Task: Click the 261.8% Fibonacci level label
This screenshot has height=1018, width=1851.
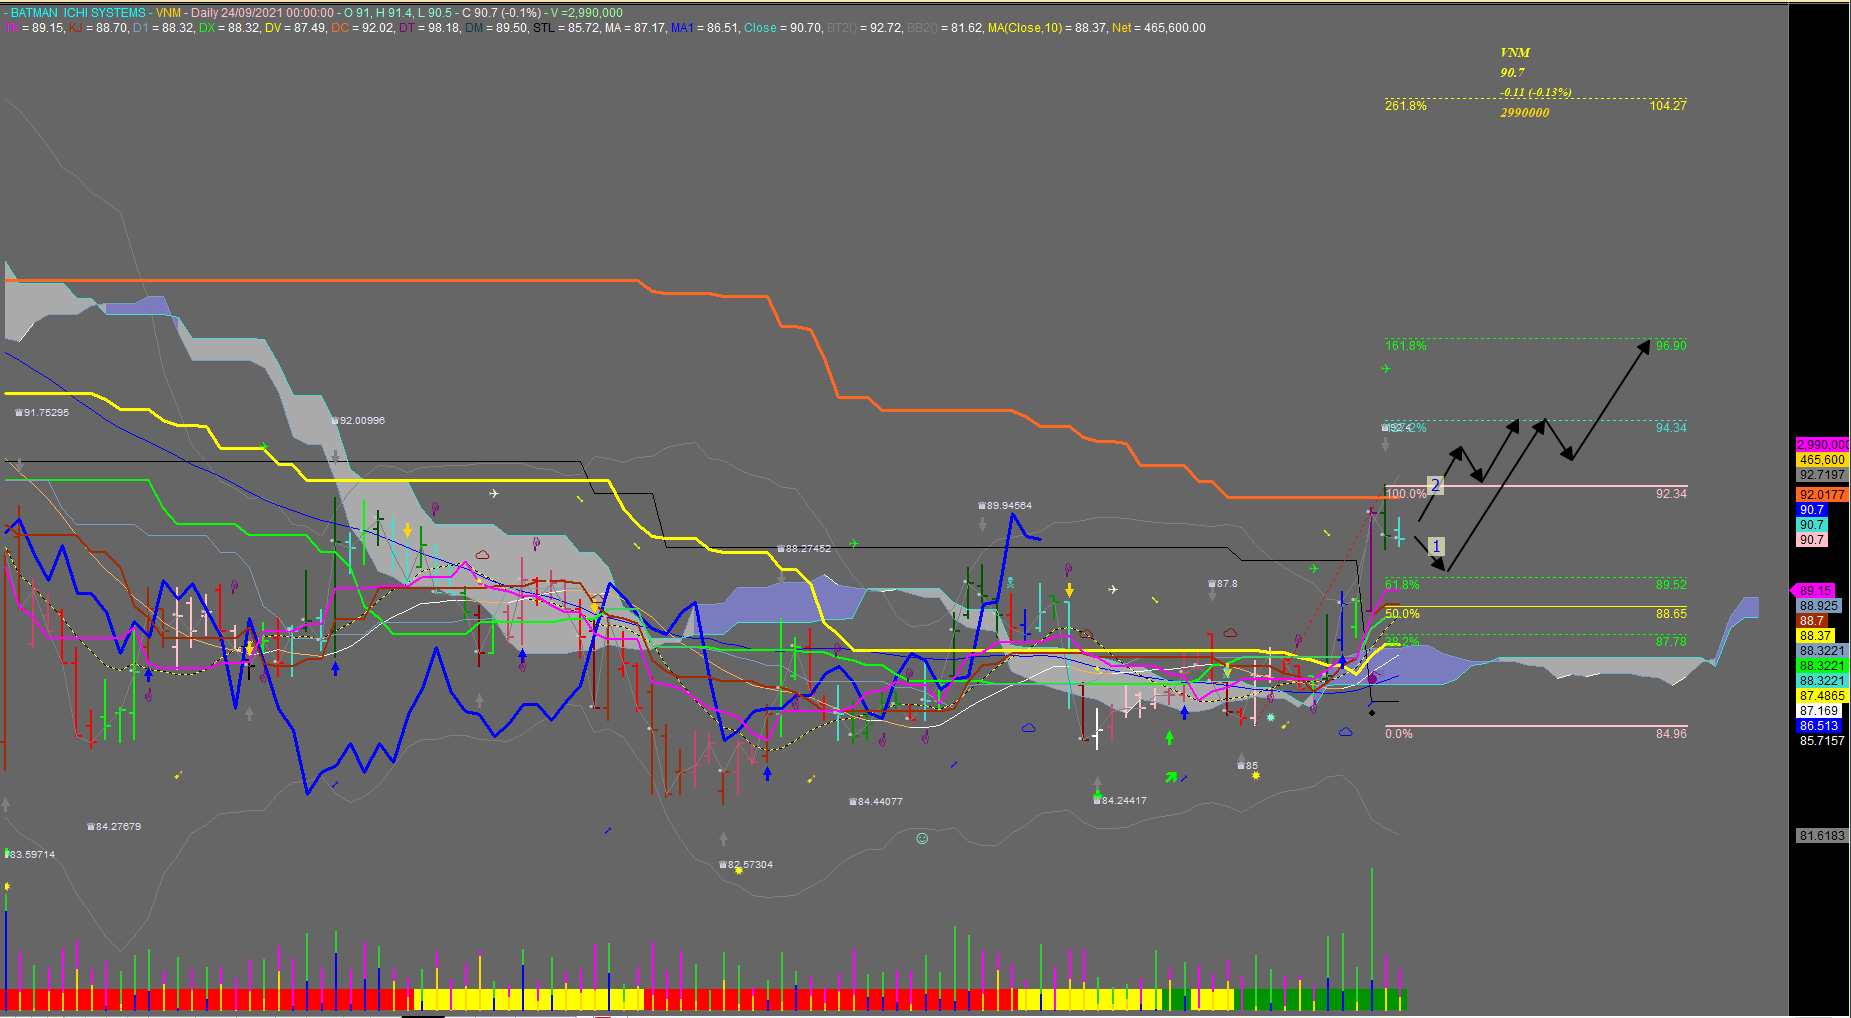Action: 1406,105
